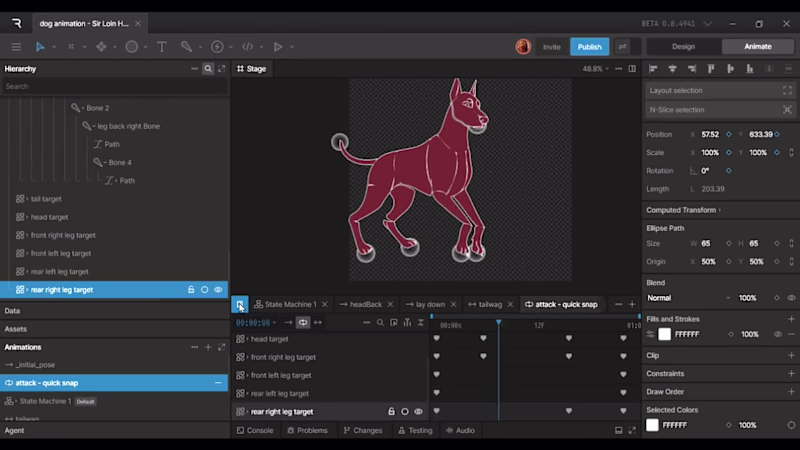Toggle eye on rear right leg target timeline row
Image resolution: width=800 pixels, height=450 pixels.
coord(418,411)
